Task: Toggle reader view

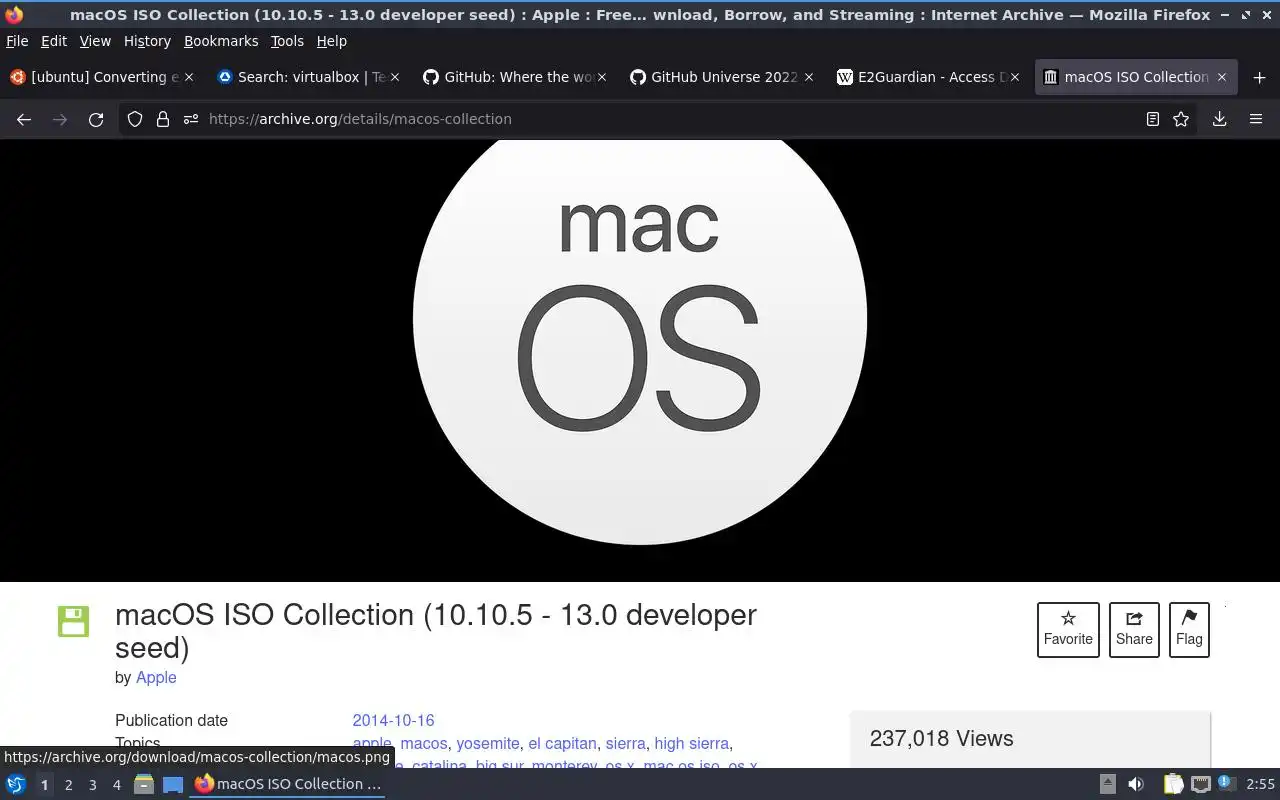Action: pyautogui.click(x=1153, y=119)
